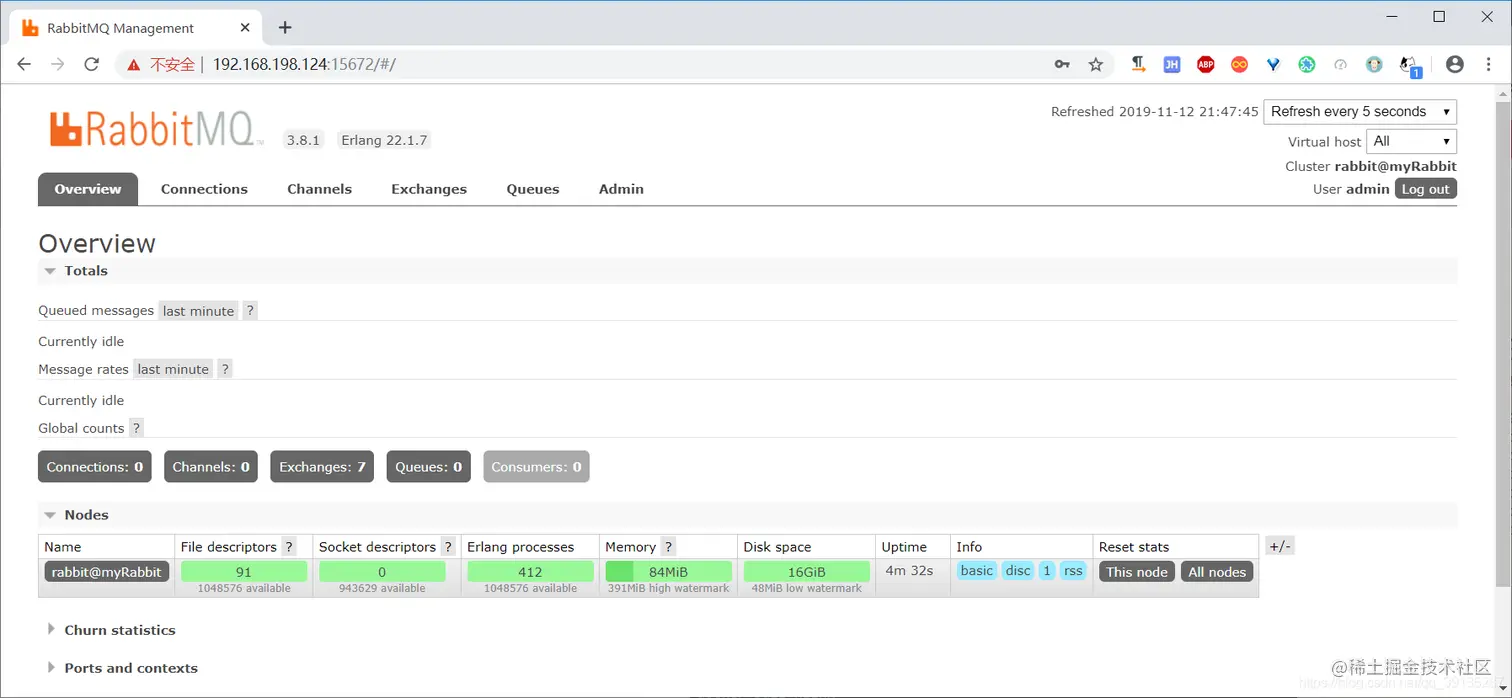Click the green puzzle-piece extension icon
This screenshot has width=1512, height=698.
1307,64
